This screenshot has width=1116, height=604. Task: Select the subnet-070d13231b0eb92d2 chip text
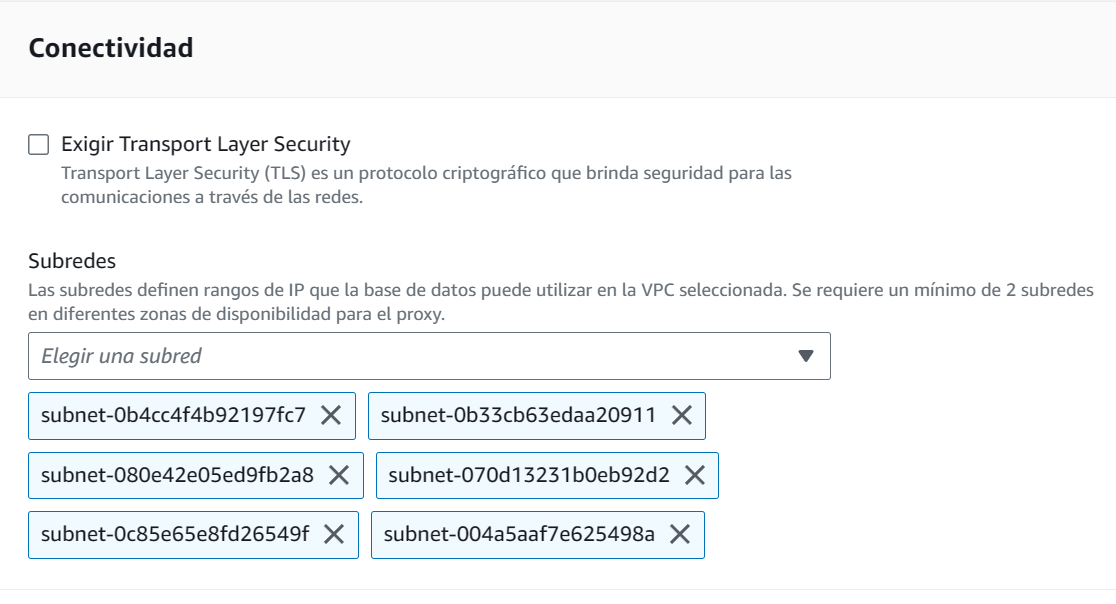point(529,475)
